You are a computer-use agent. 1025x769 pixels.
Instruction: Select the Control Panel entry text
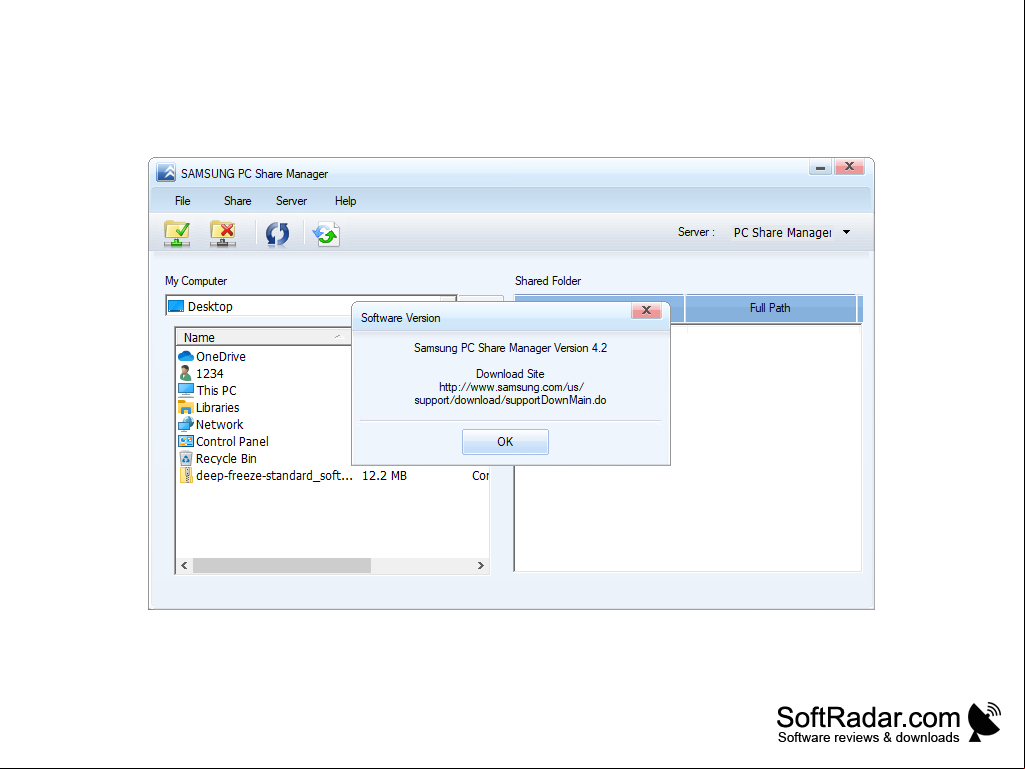click(232, 441)
